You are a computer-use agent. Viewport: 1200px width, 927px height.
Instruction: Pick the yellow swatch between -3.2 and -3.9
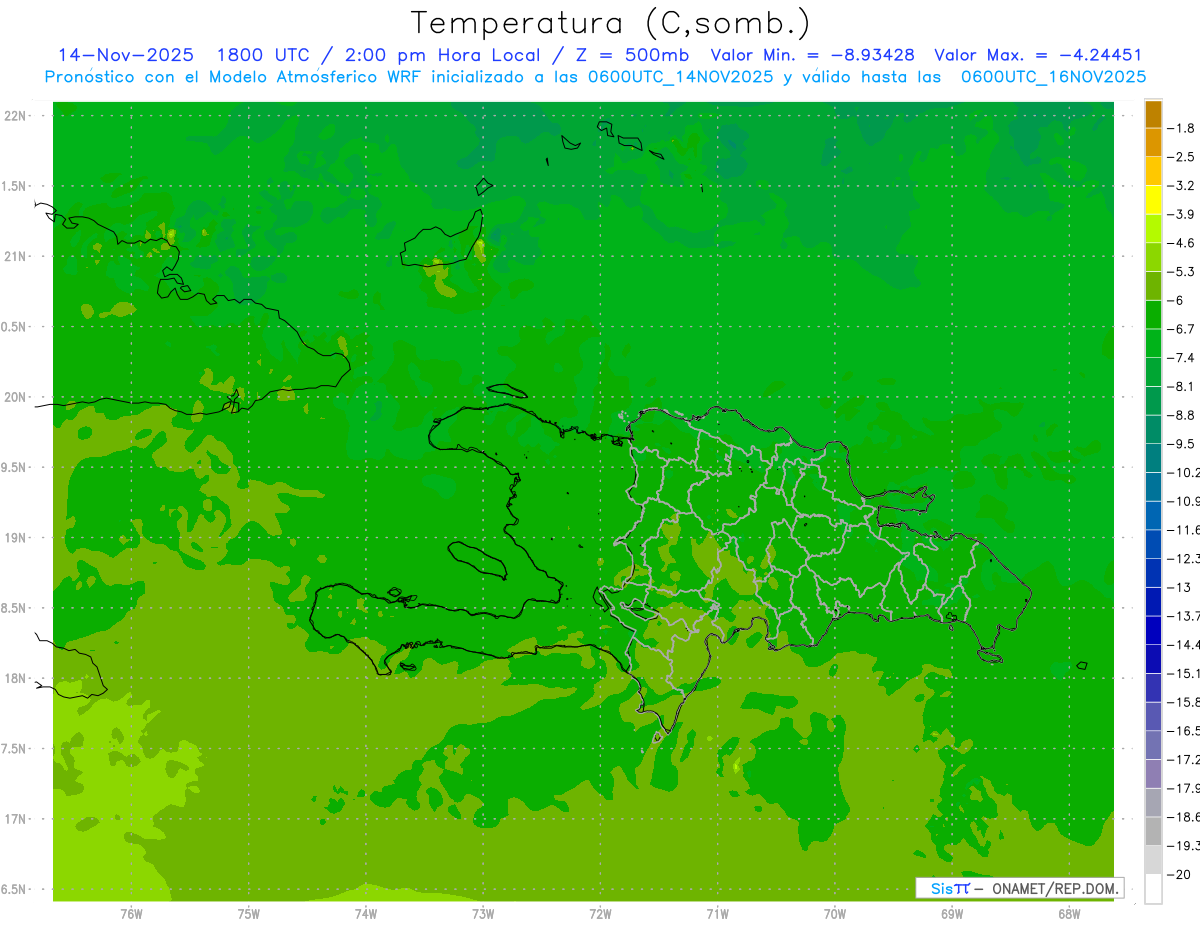click(x=1154, y=200)
